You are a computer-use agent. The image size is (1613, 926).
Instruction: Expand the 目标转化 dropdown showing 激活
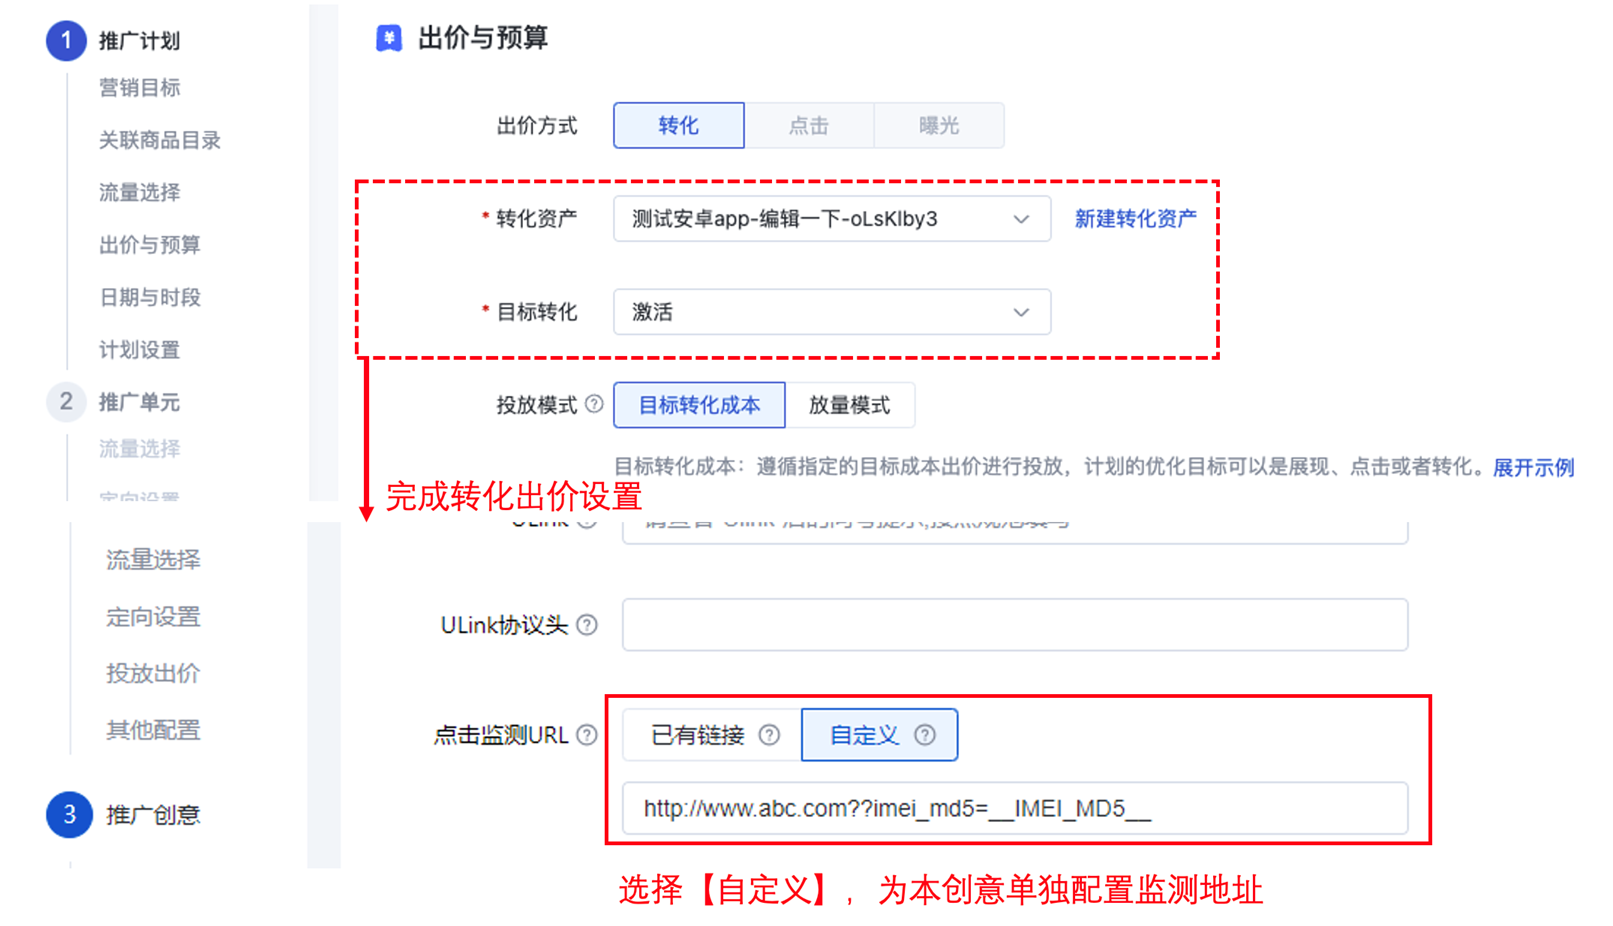tap(832, 312)
